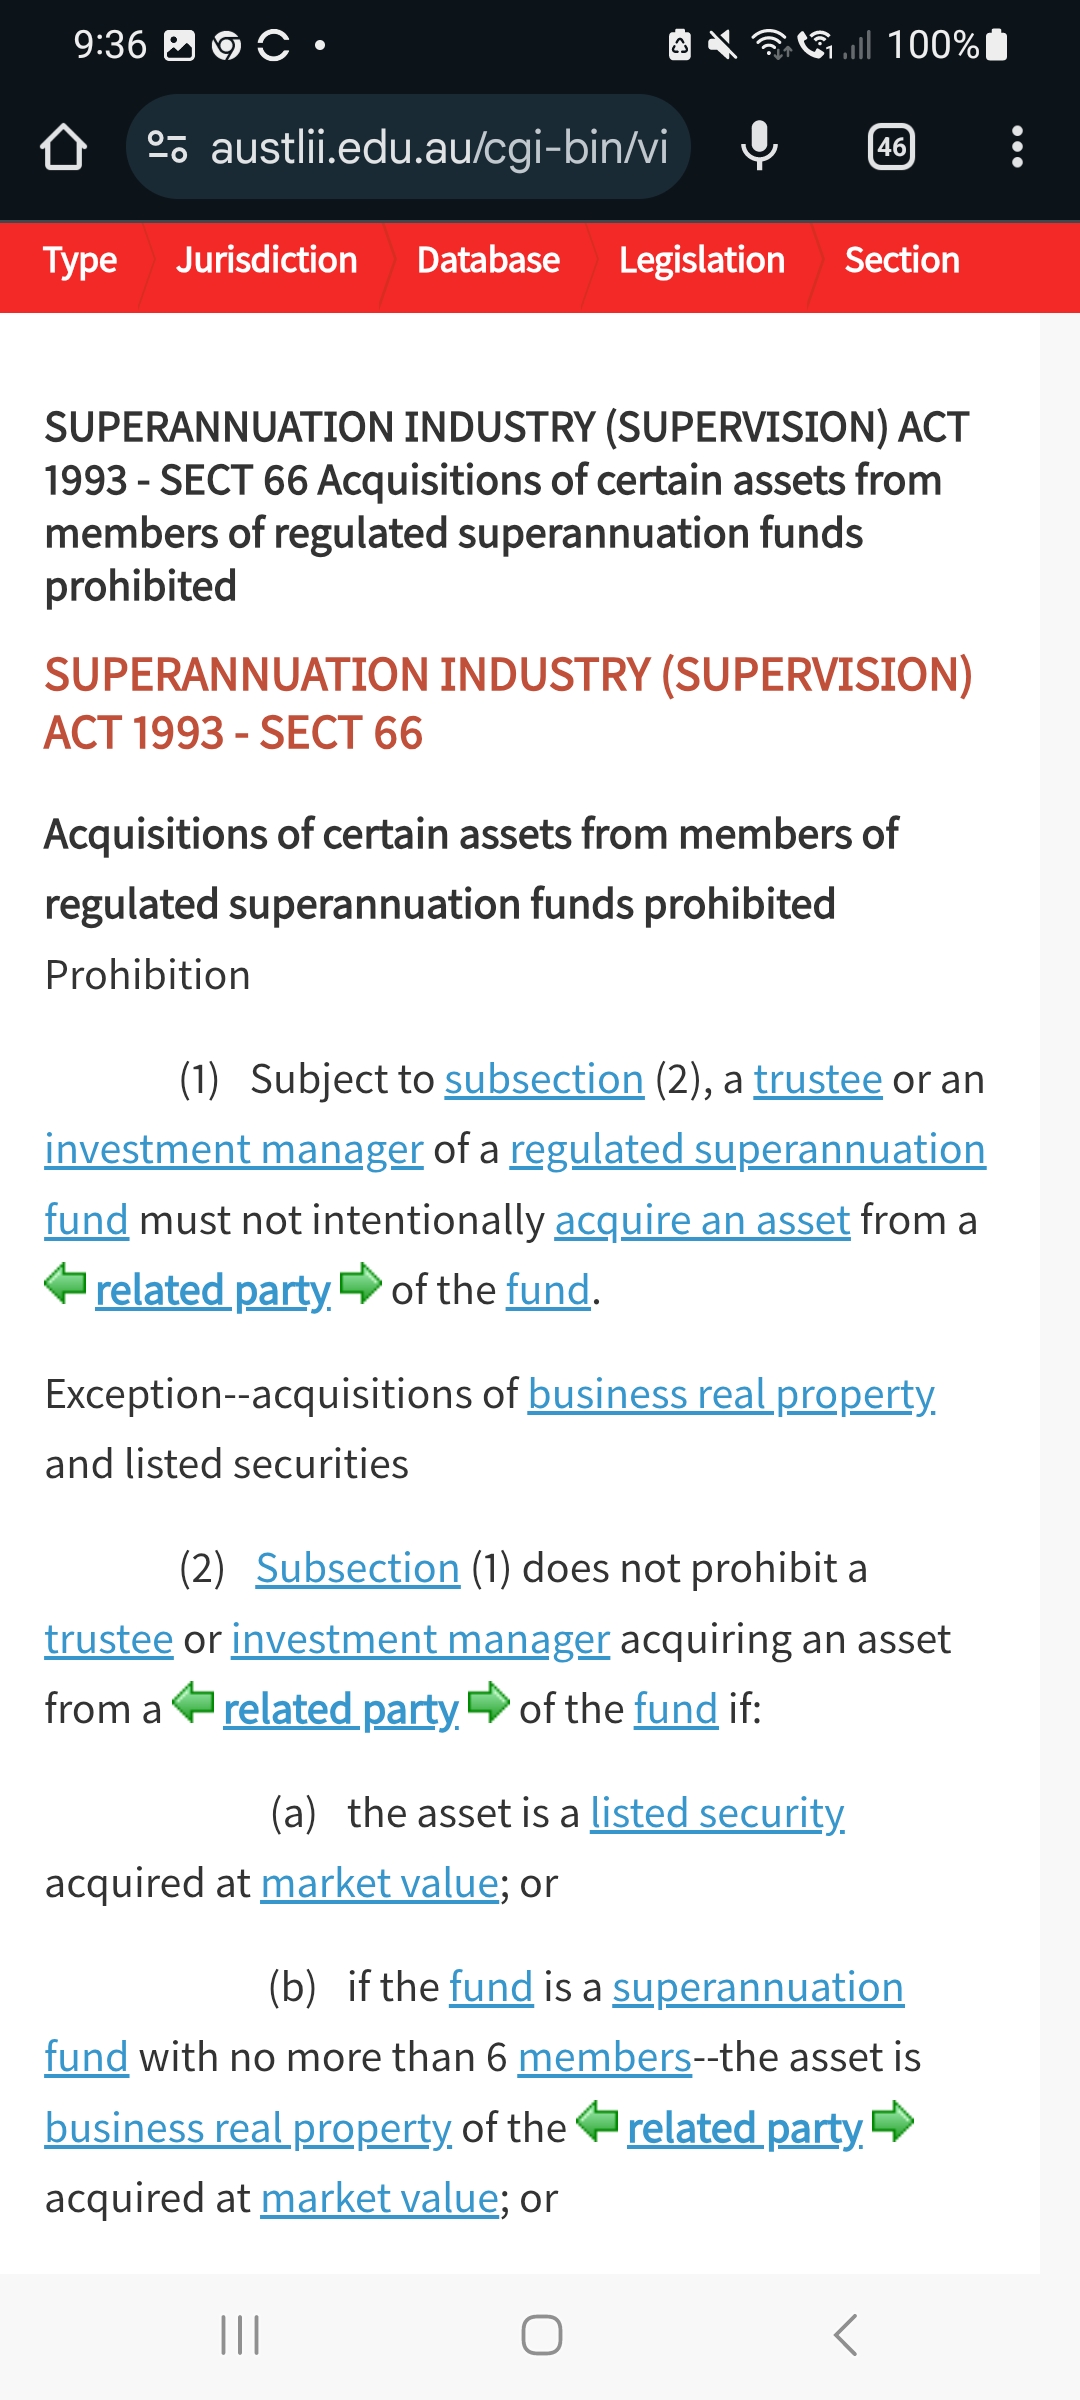Open Chrome three-dot overflow menu

(1017, 147)
